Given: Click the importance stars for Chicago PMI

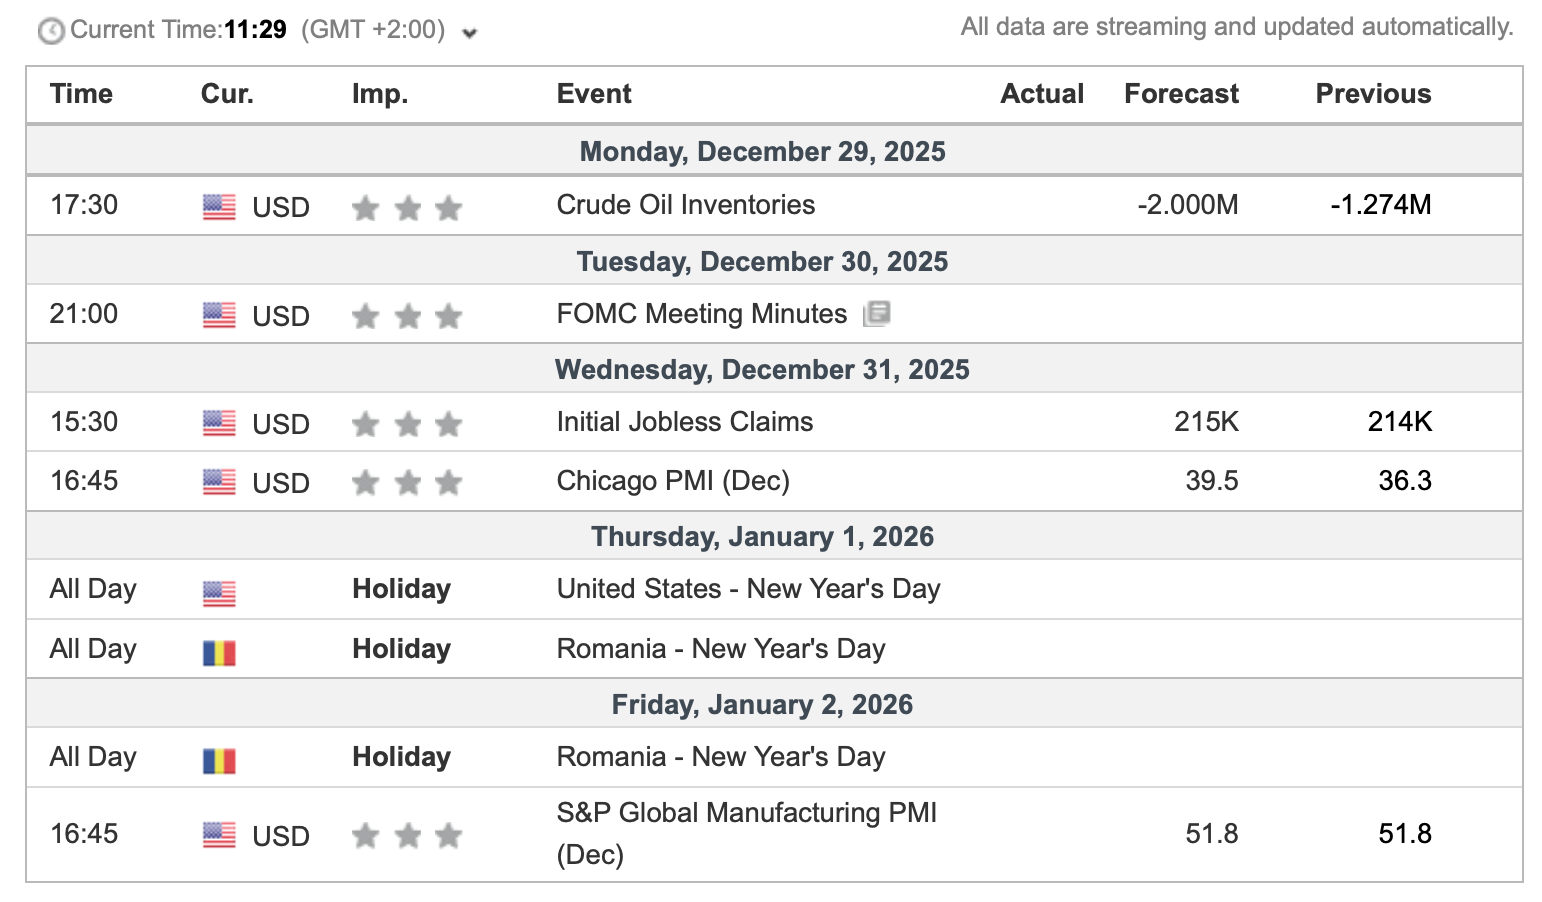Looking at the screenshot, I should click(x=407, y=483).
